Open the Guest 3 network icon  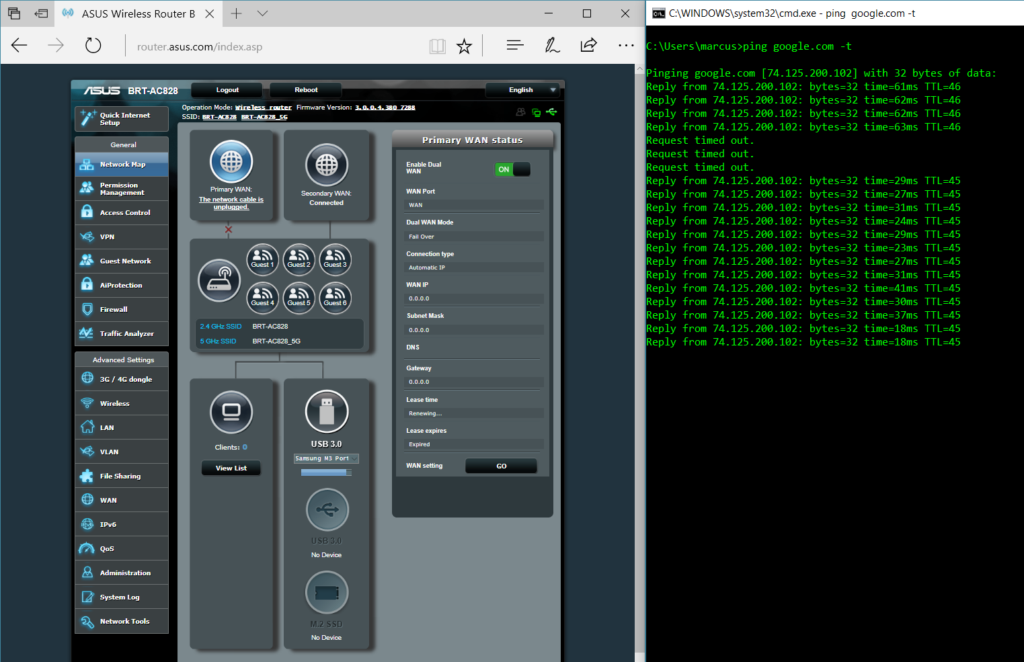pyautogui.click(x=336, y=260)
